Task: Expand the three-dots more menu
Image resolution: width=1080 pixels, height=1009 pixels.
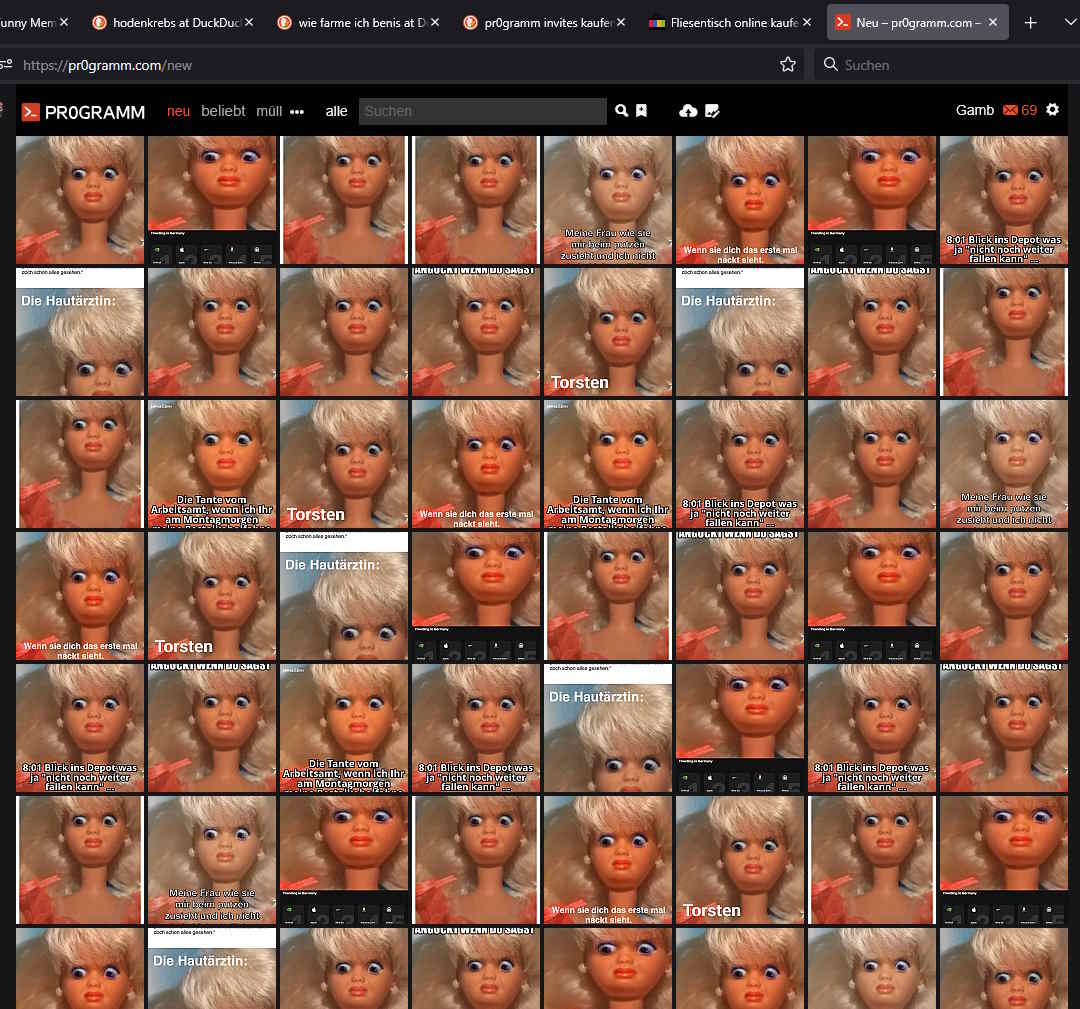Action: pyautogui.click(x=297, y=112)
